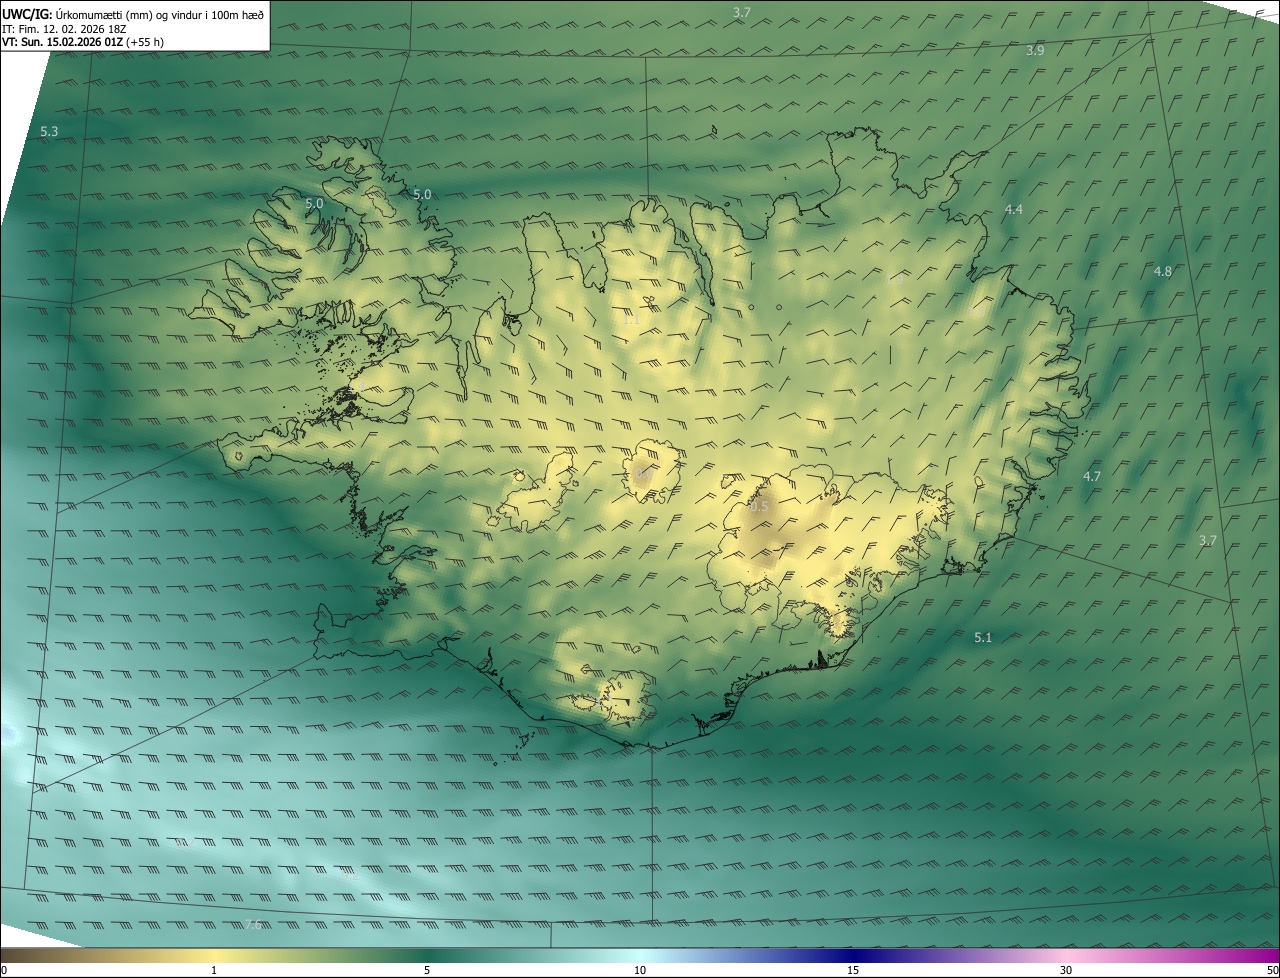
Task: Click the color scale tick labeled 15
Action: (x=853, y=971)
